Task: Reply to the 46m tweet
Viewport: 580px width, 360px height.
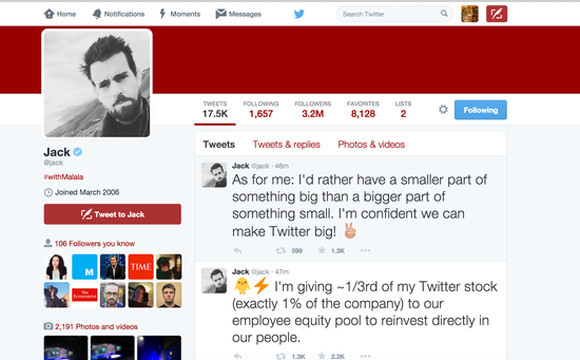Action: 237,251
